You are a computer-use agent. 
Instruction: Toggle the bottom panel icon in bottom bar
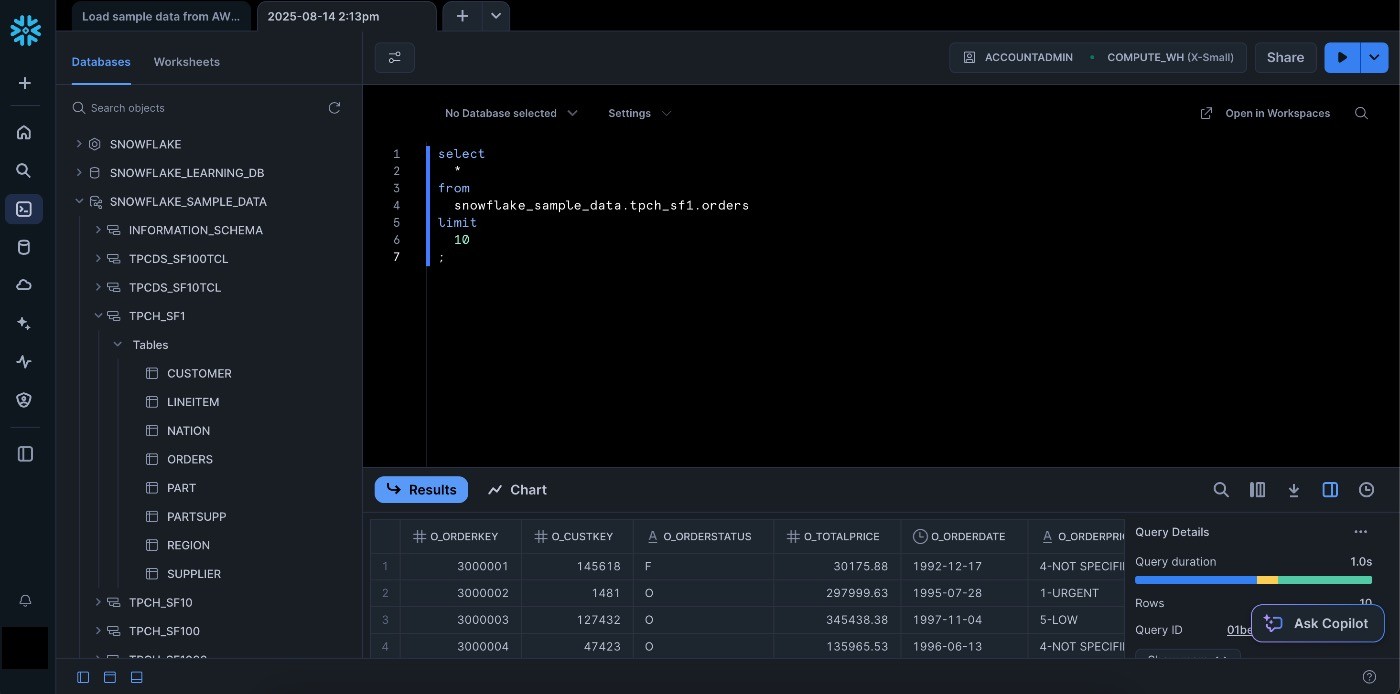[137, 677]
